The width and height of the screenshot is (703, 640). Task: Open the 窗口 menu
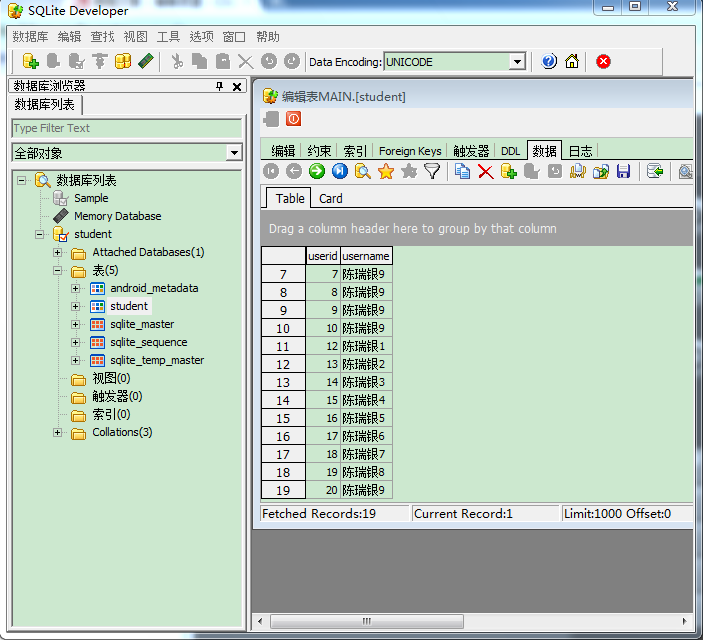234,36
